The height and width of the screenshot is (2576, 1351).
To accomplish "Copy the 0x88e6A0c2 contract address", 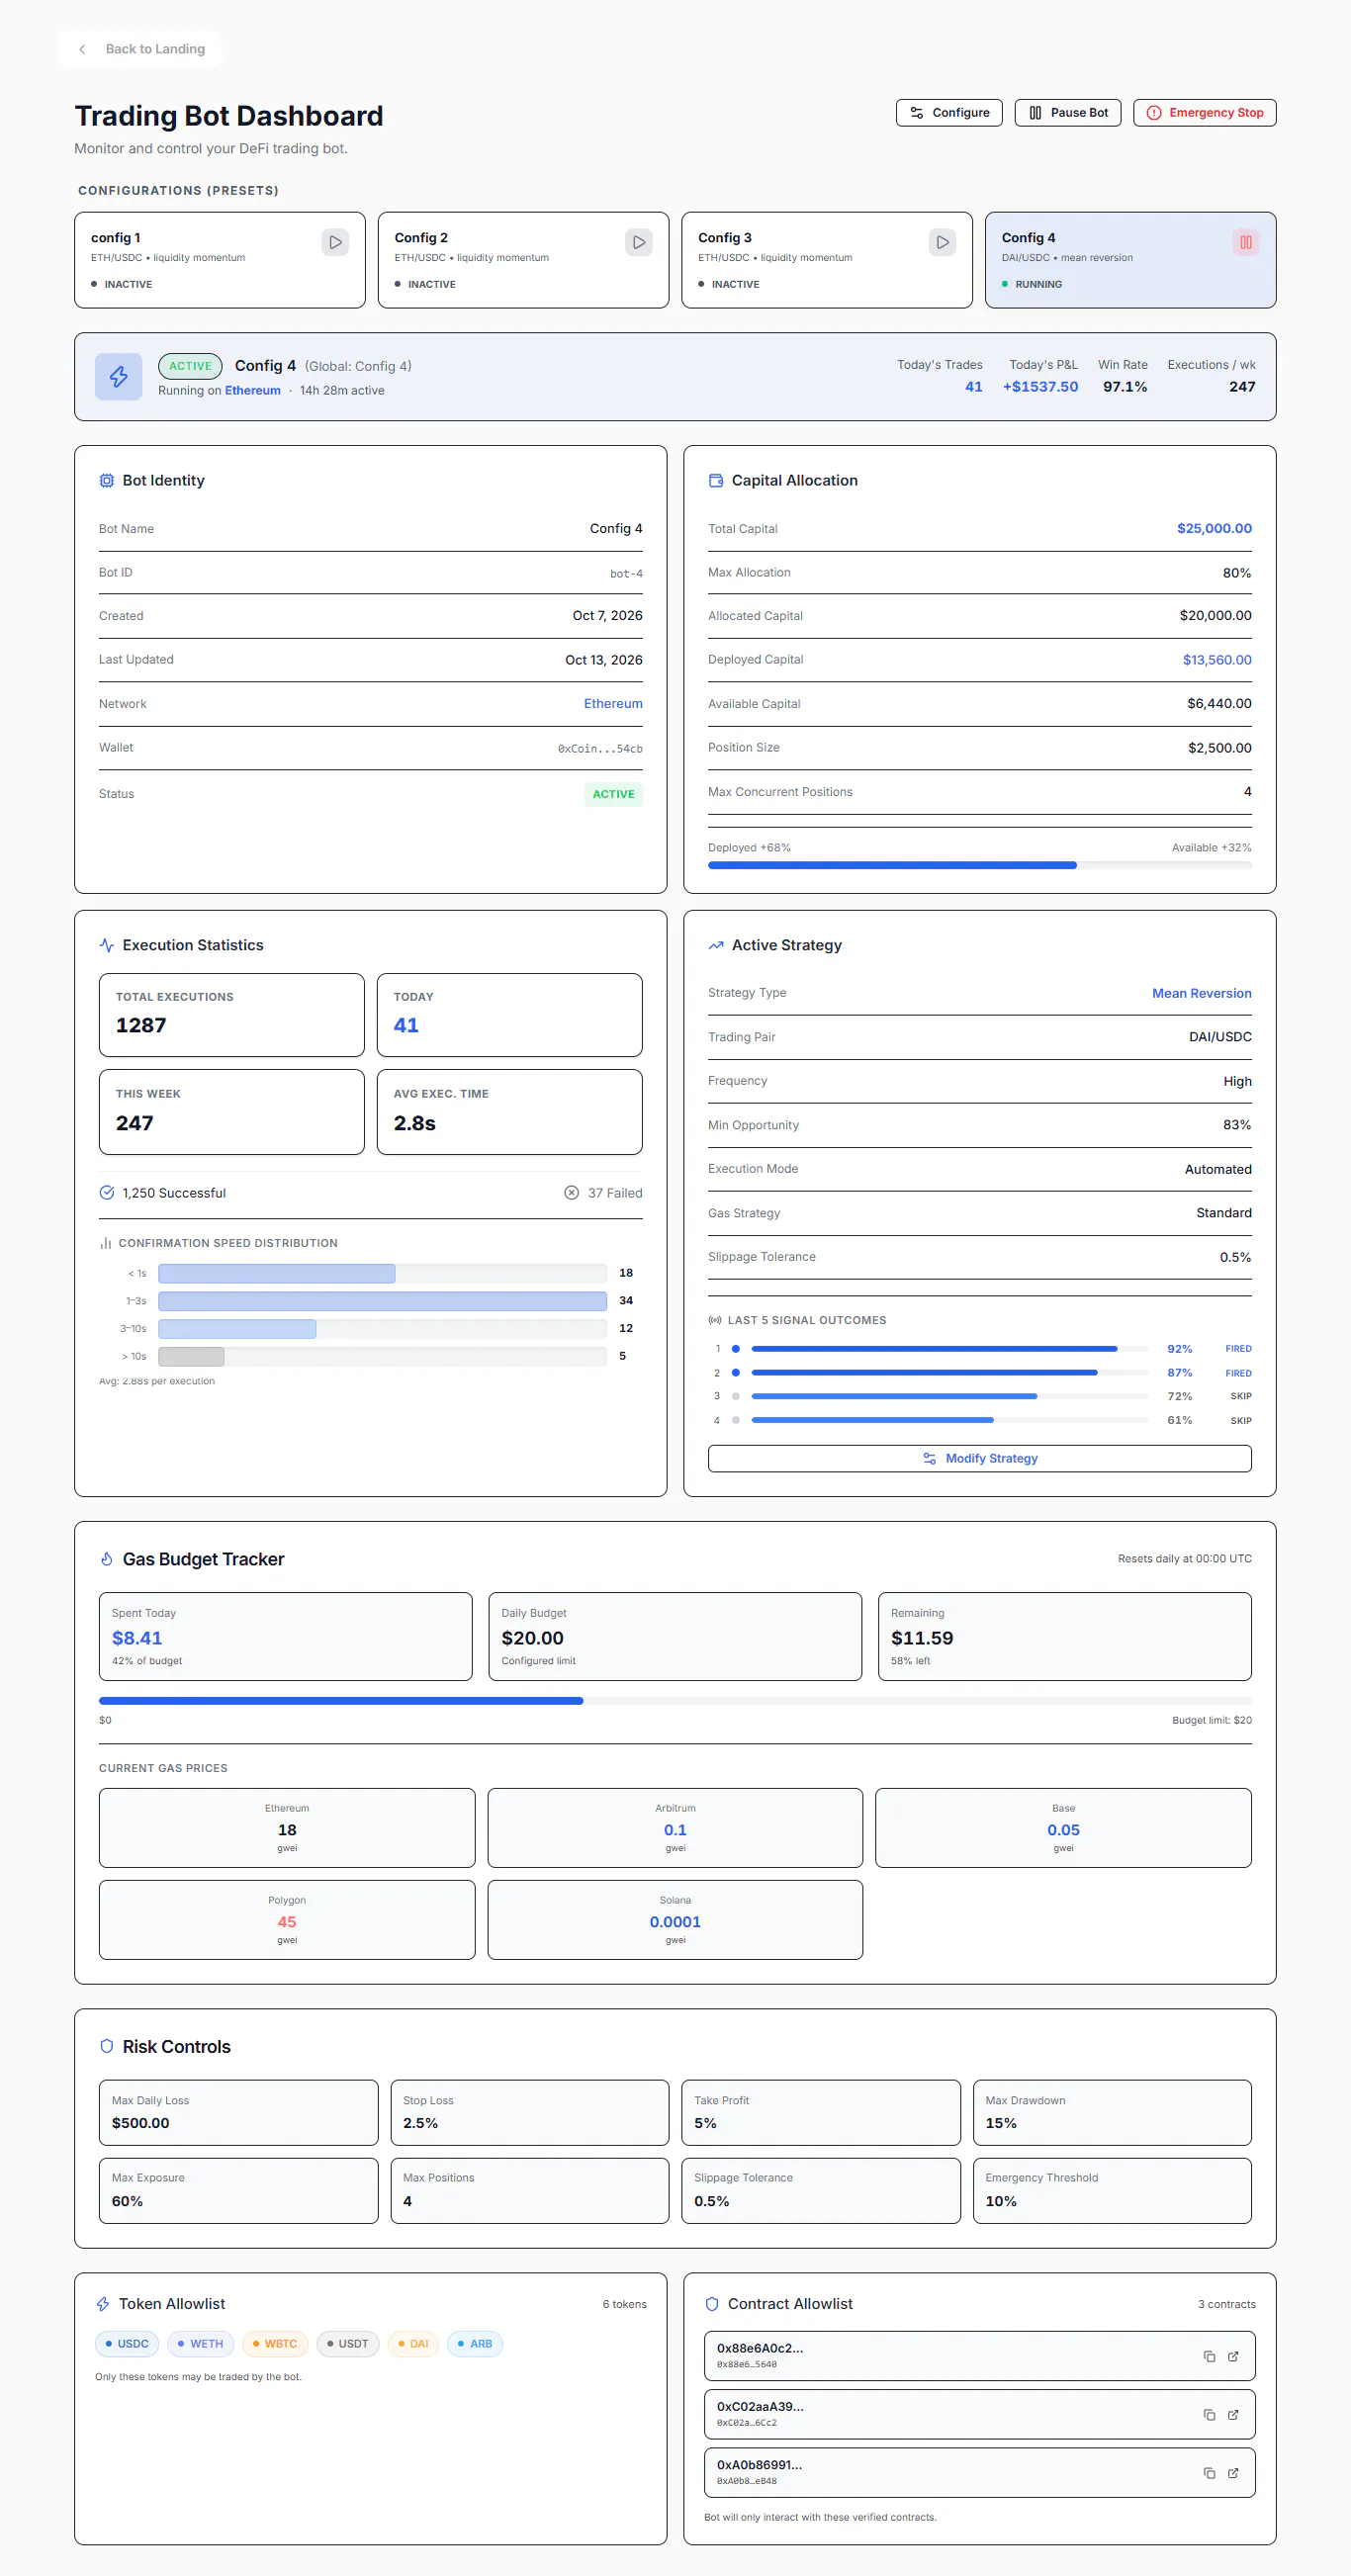I will [x=1209, y=2357].
